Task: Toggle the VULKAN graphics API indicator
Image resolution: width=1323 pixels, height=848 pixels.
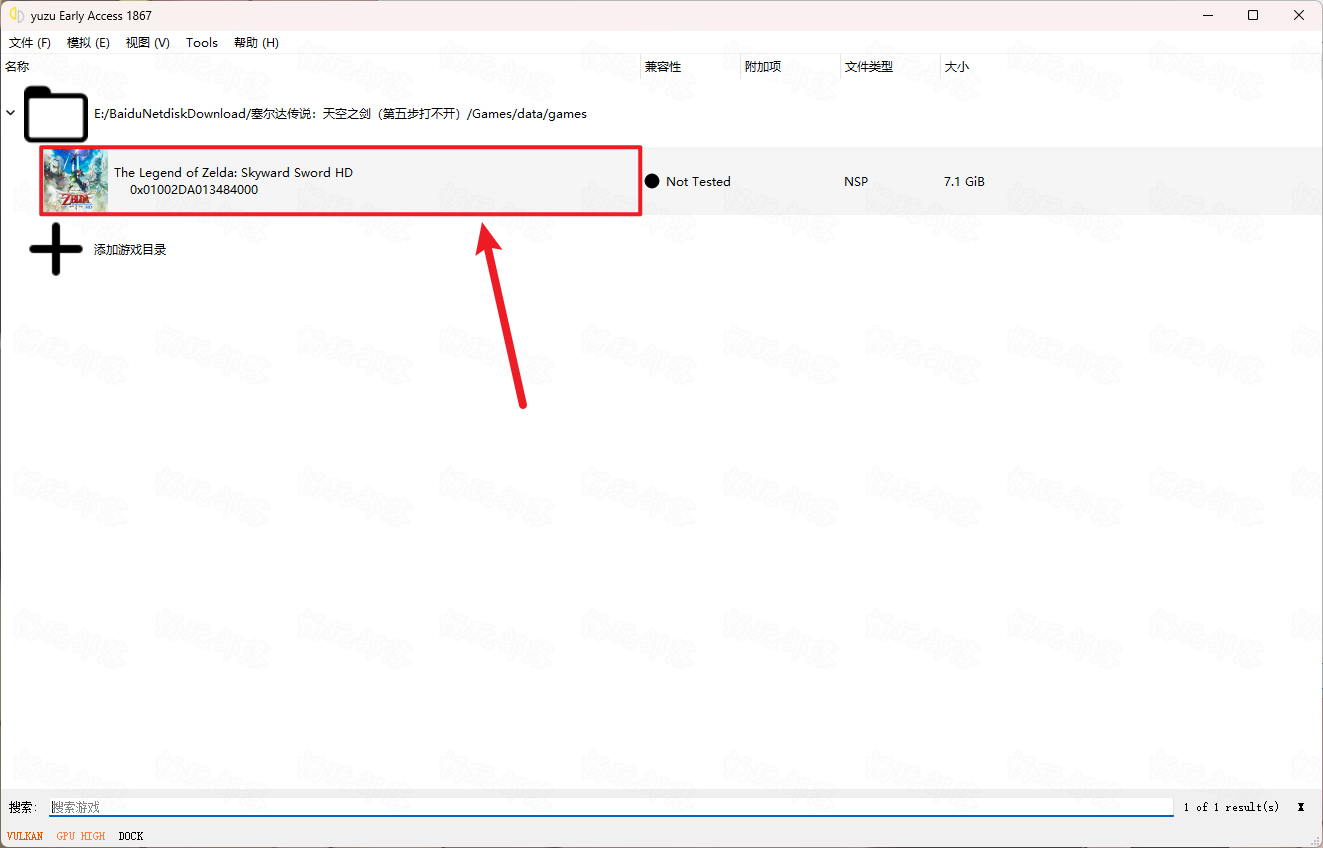Action: [x=25, y=836]
